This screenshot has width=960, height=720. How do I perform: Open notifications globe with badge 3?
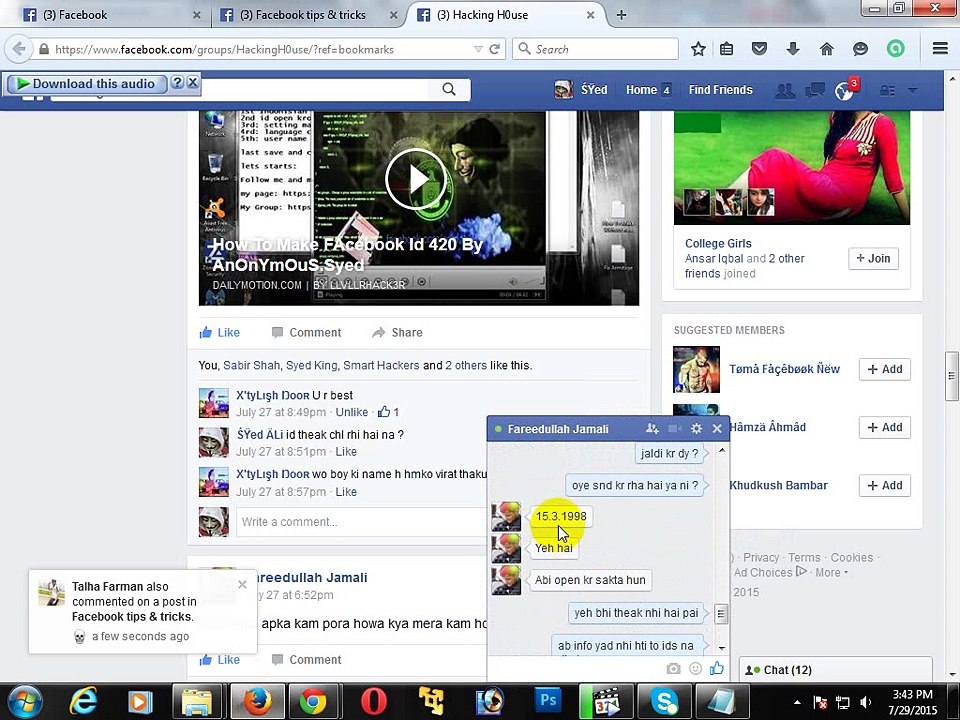pos(846,90)
